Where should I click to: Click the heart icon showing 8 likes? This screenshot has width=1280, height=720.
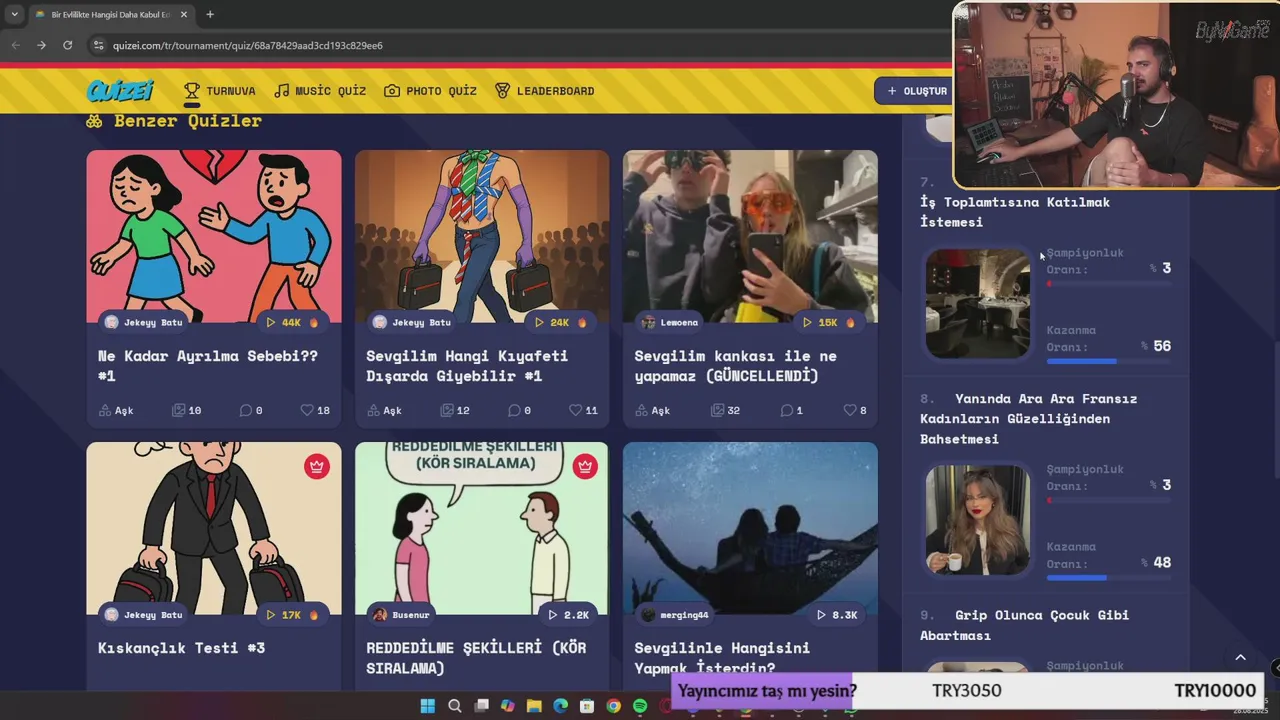coord(849,410)
